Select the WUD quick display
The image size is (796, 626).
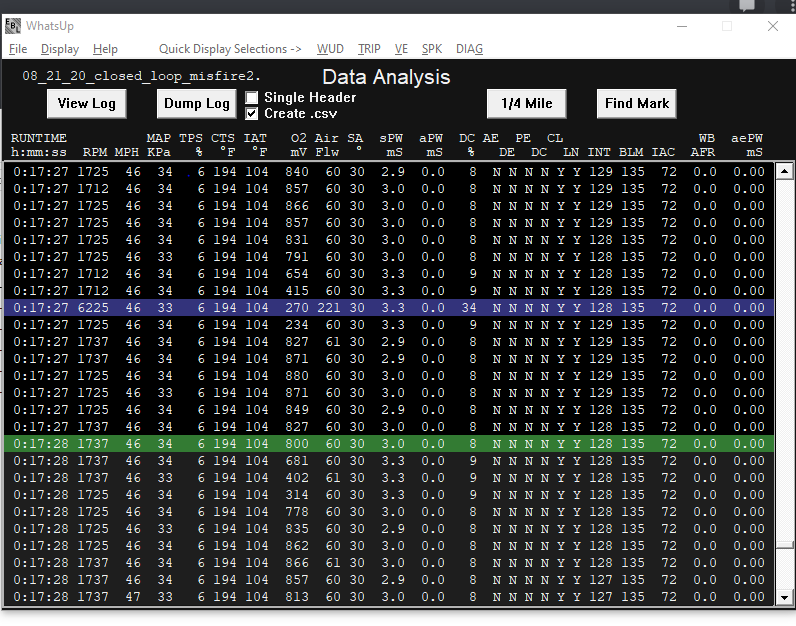tap(330, 49)
